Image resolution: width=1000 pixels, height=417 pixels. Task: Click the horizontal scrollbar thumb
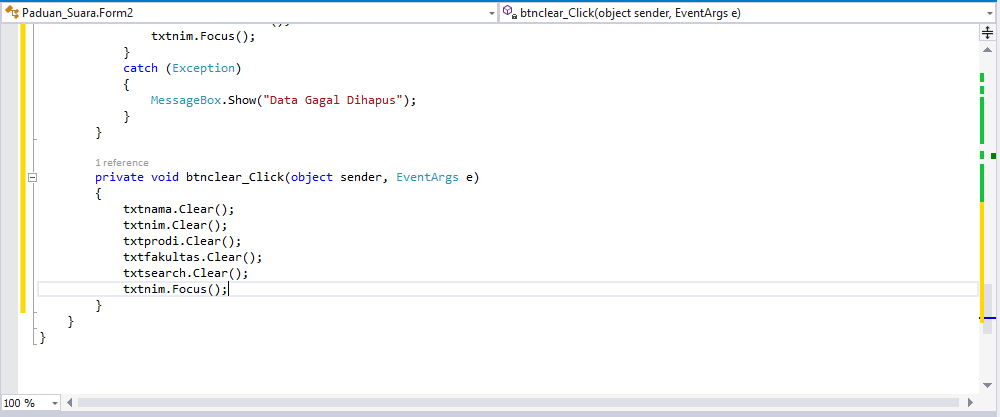pyautogui.click(x=518, y=403)
